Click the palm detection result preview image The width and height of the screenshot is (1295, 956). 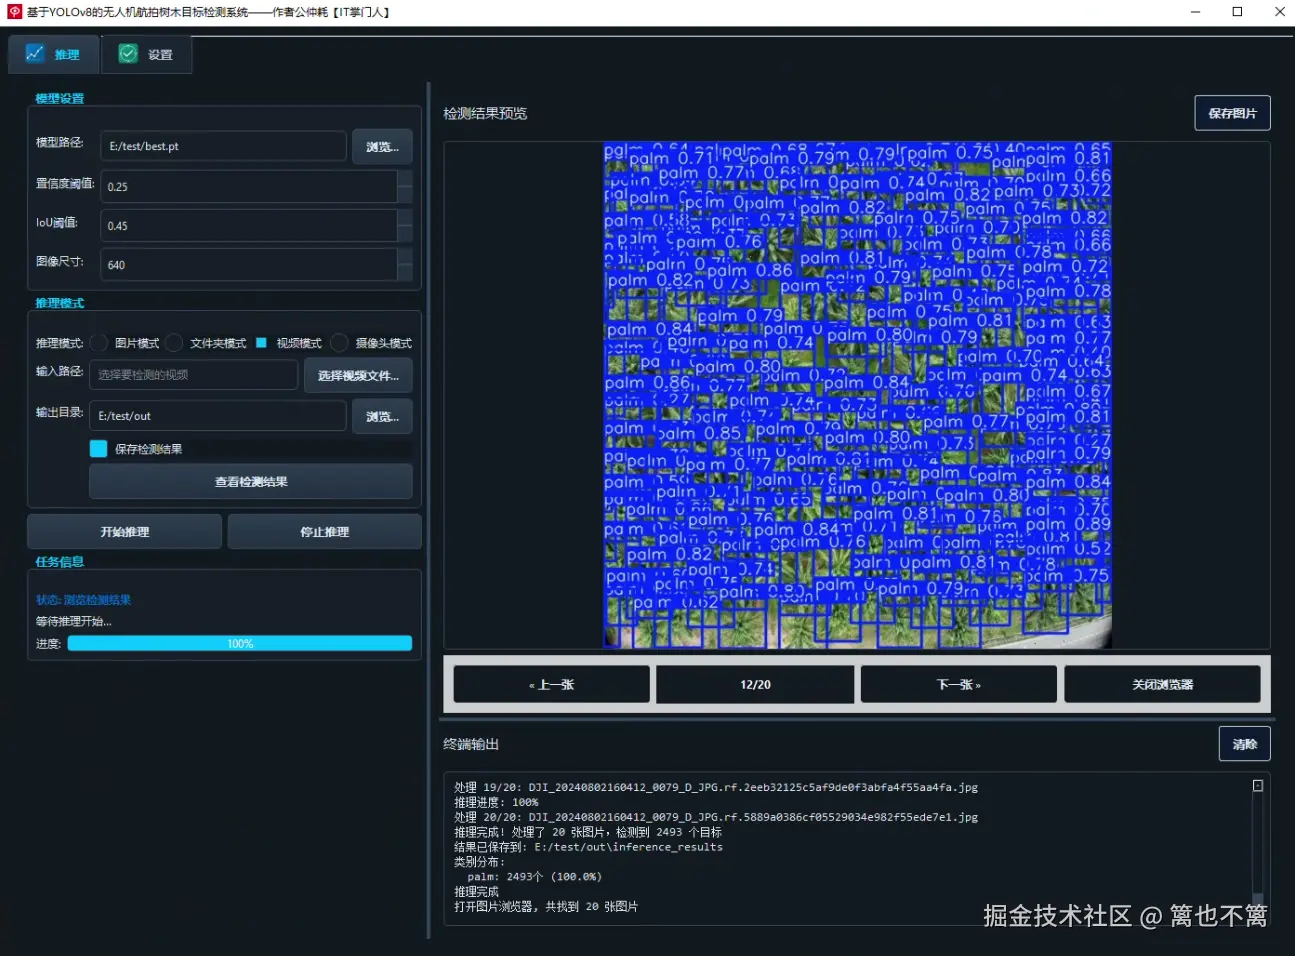coord(857,395)
